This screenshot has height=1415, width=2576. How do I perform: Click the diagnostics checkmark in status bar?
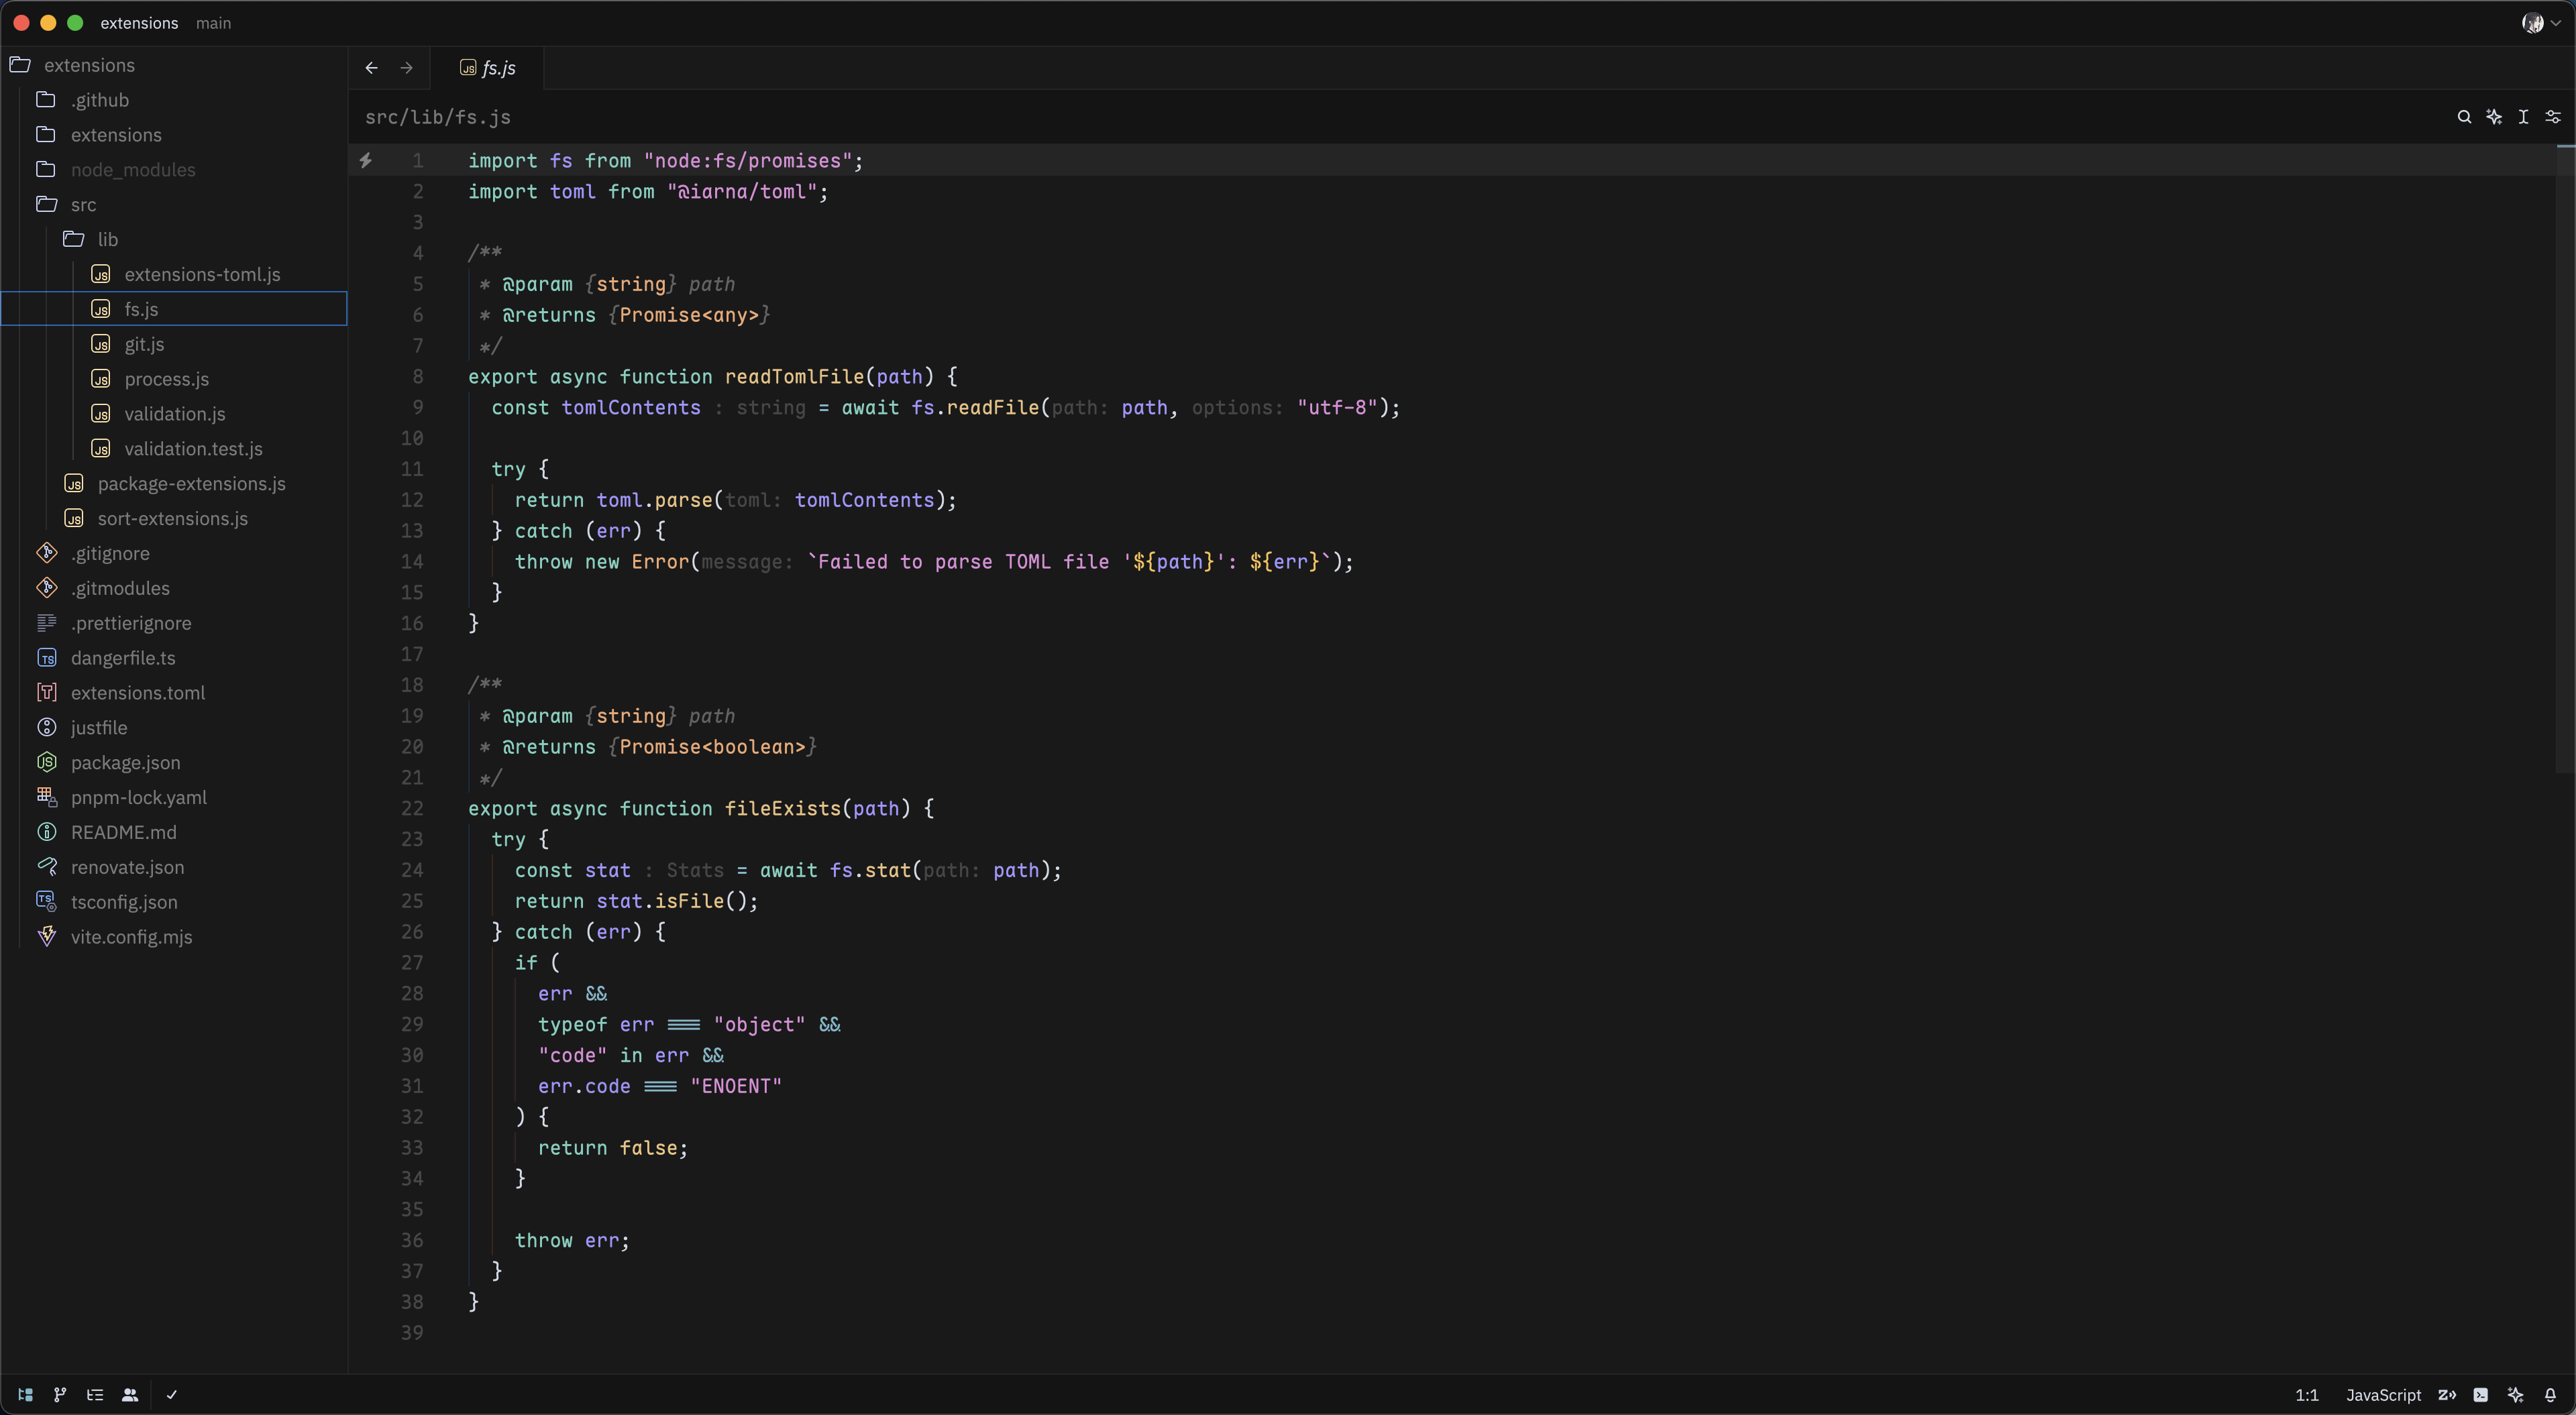(x=172, y=1394)
